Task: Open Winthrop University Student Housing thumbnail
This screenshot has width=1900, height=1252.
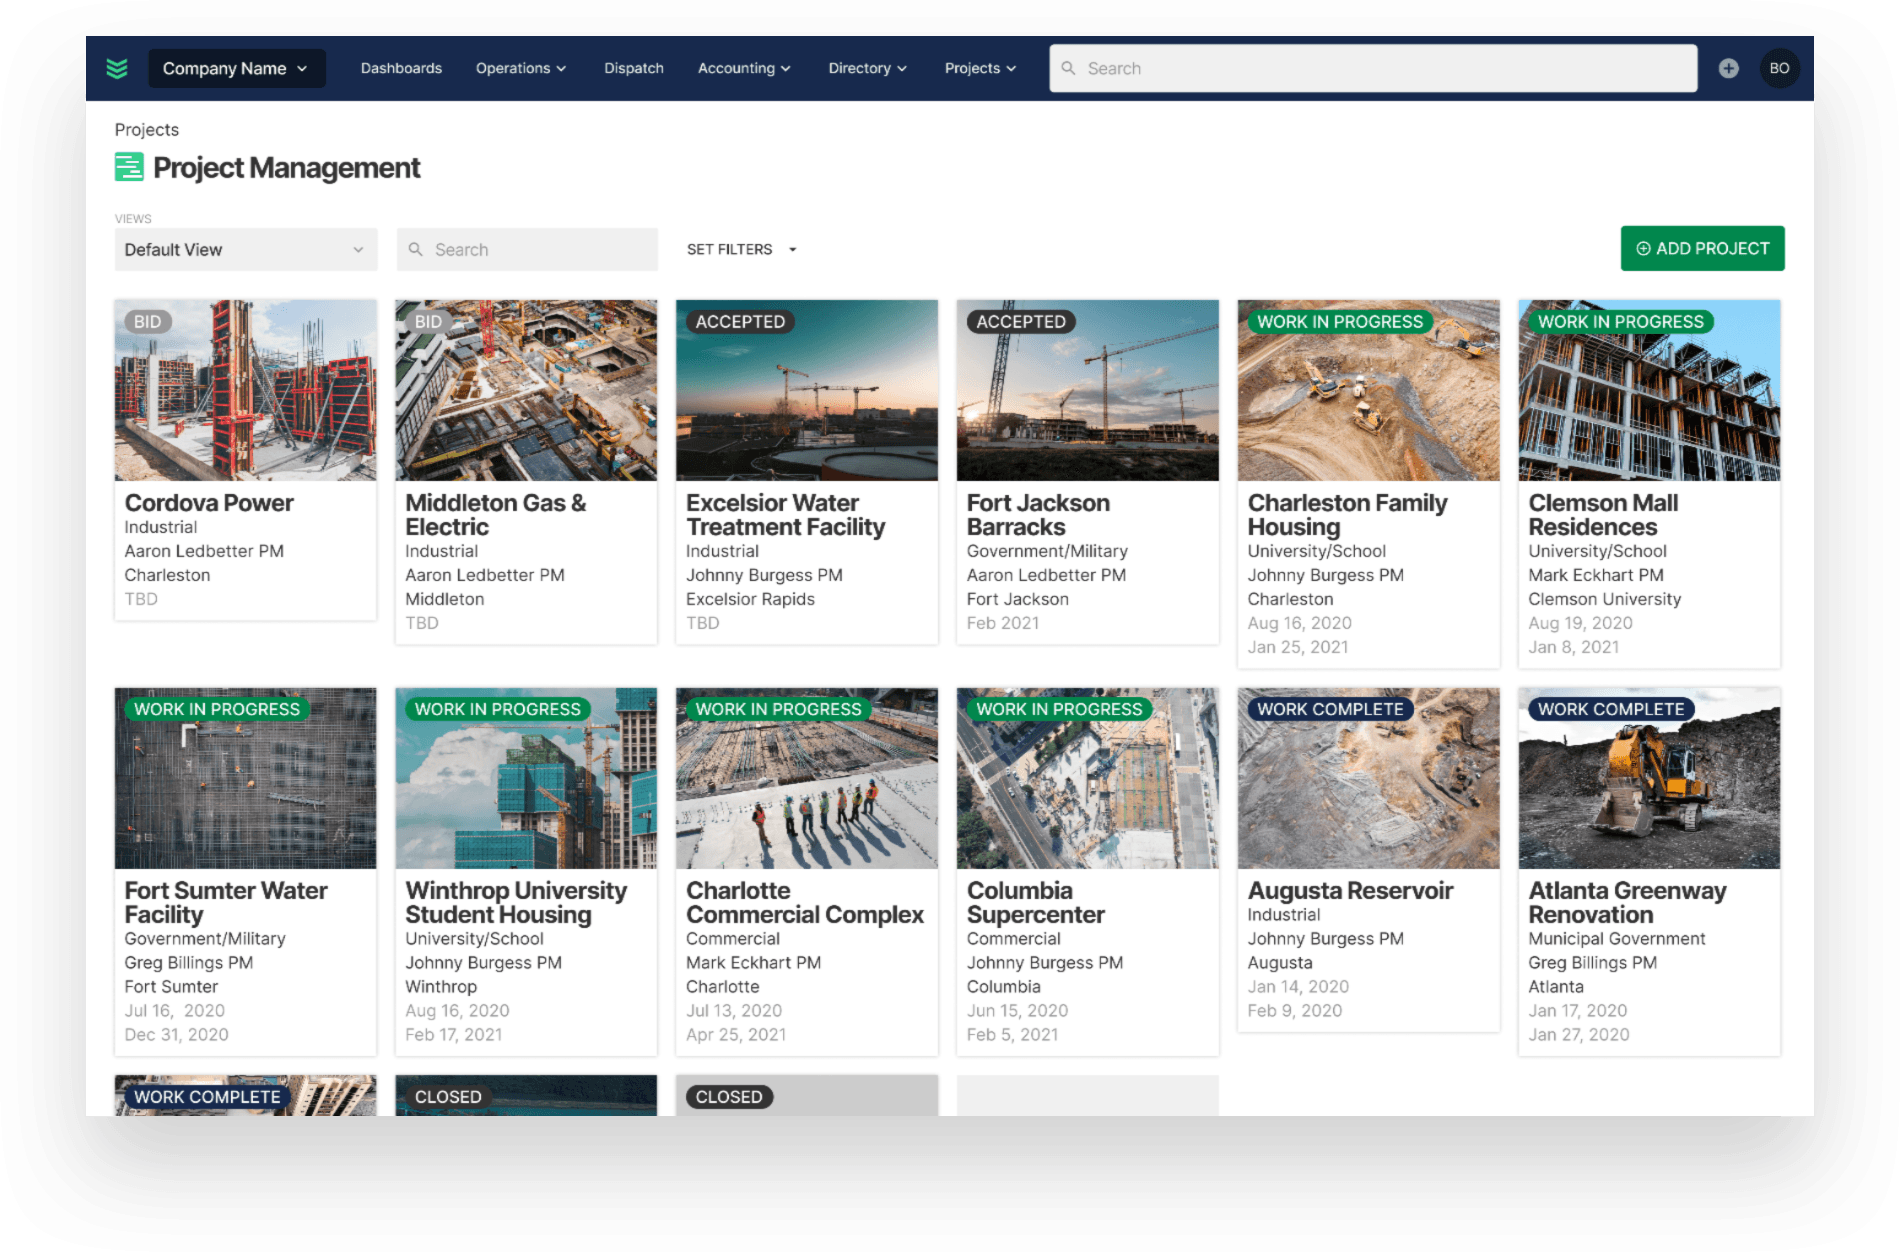Action: [526, 778]
